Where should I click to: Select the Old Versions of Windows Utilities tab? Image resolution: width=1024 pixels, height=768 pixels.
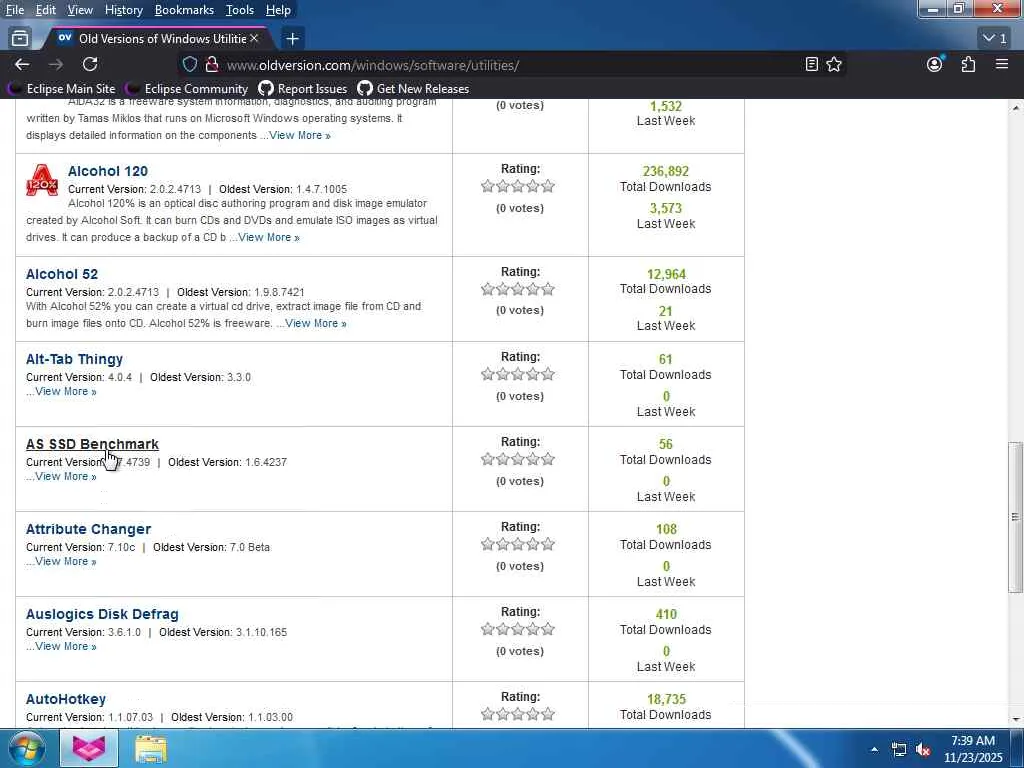157,39
